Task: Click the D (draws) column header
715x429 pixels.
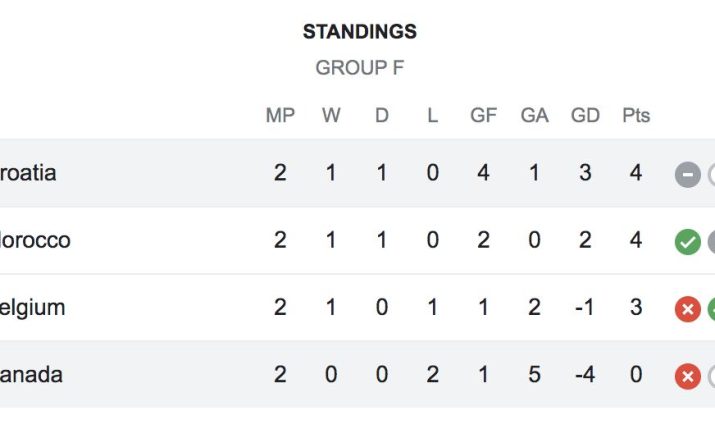Action: [x=382, y=115]
